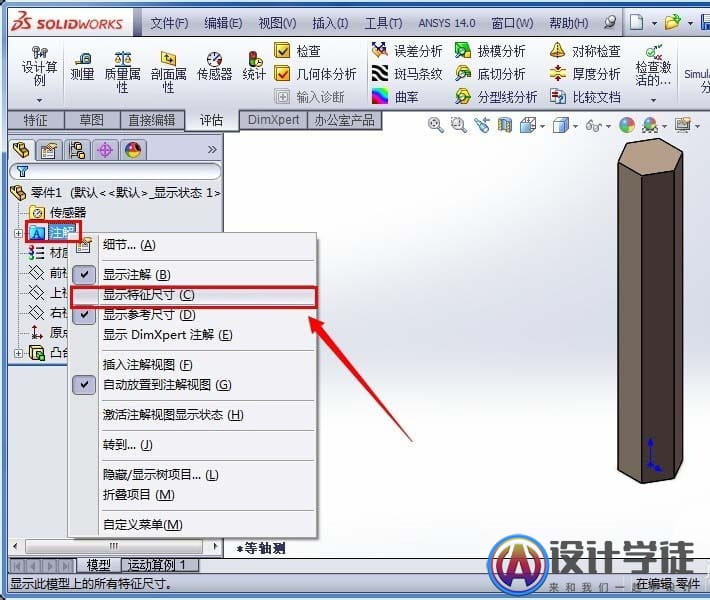
Task: Click Zoom to Fit magnifier icon
Action: point(436,125)
